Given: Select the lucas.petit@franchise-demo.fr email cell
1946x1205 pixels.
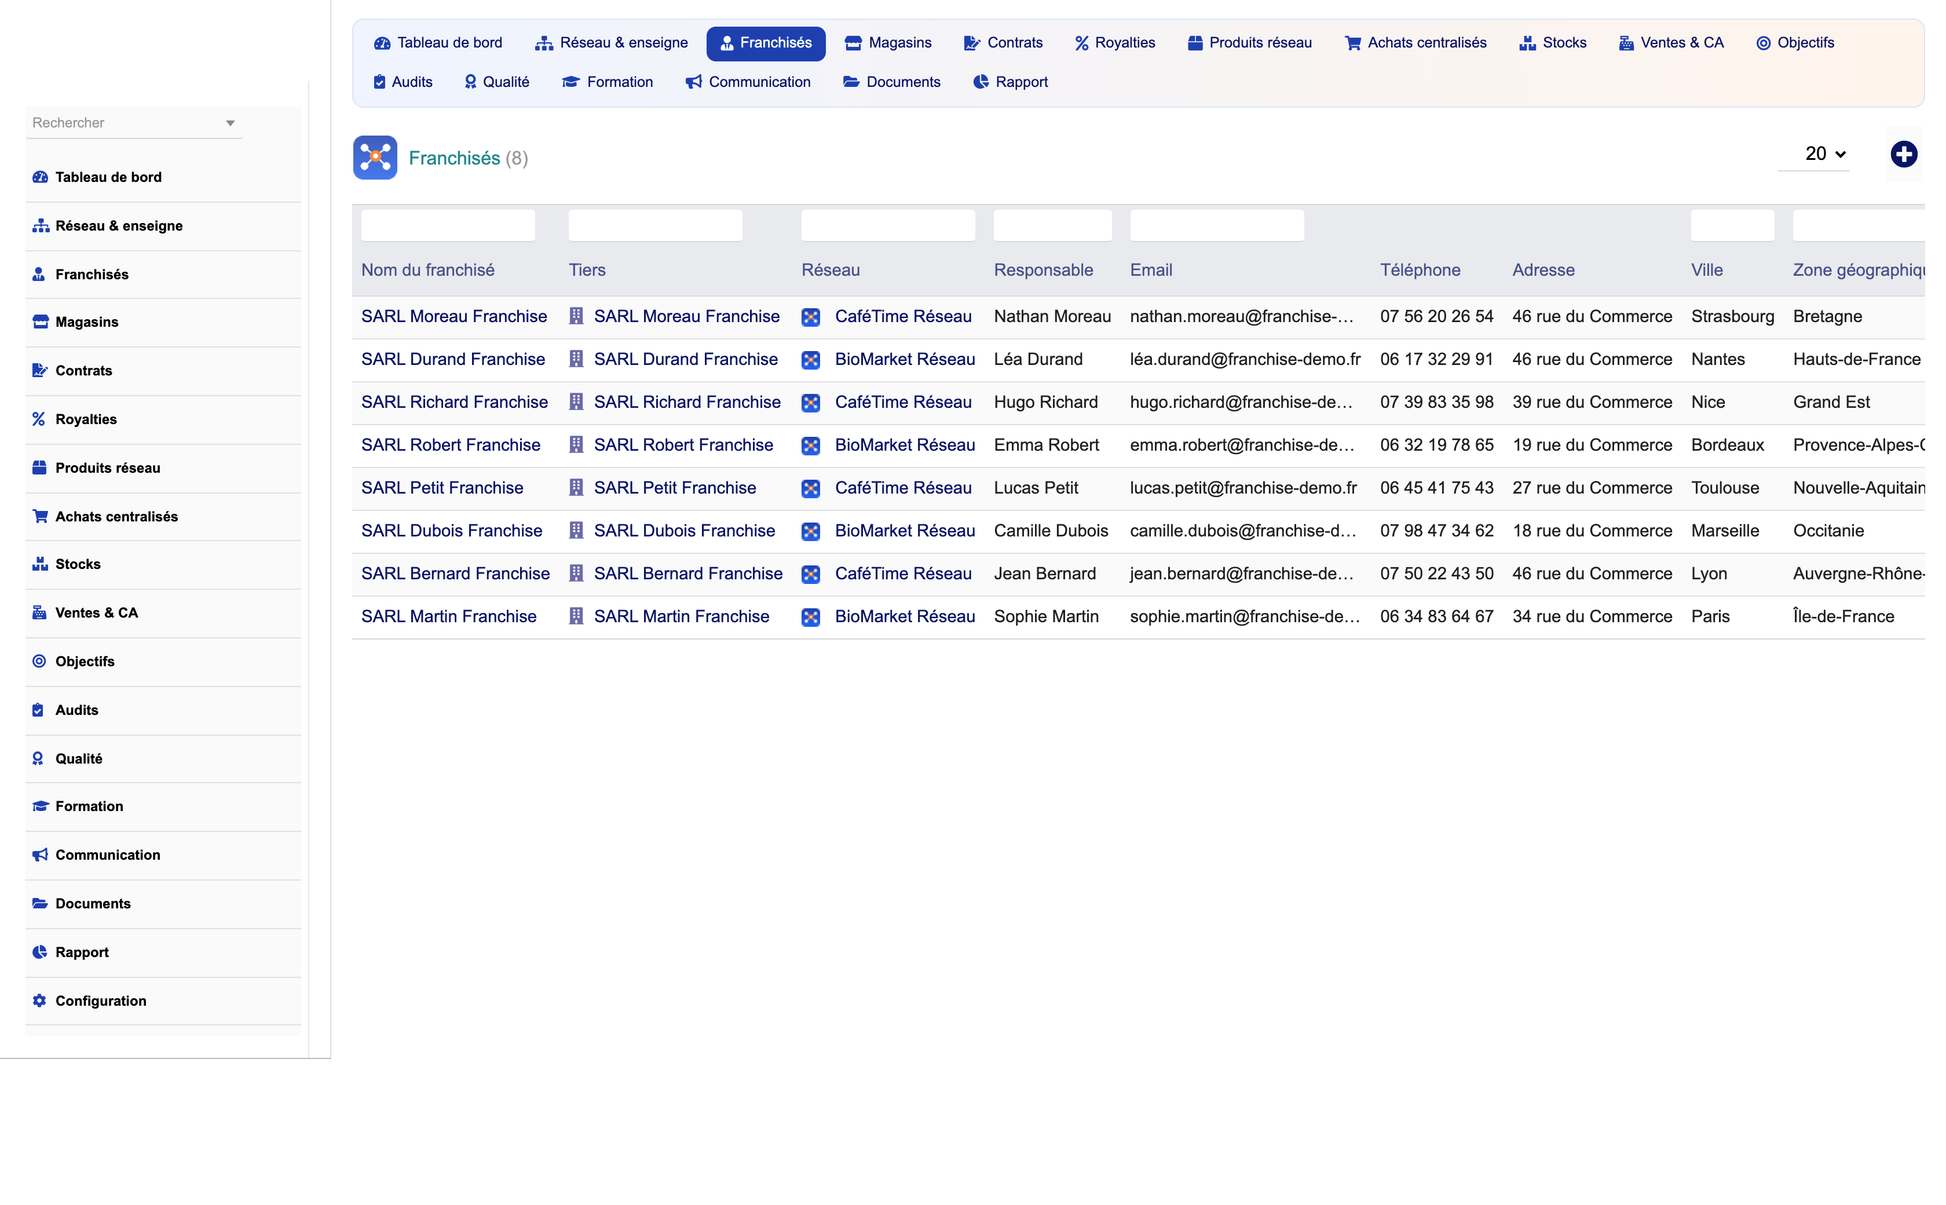Looking at the screenshot, I should click(1243, 488).
